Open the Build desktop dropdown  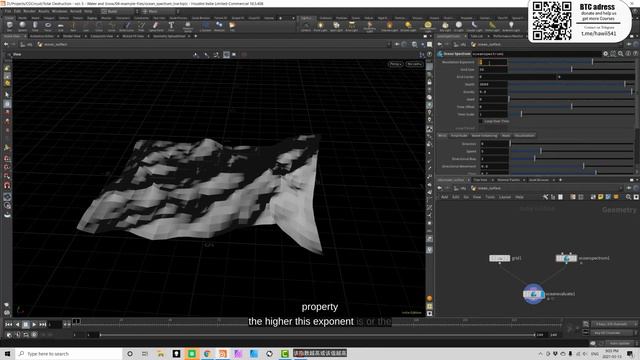(118, 11)
